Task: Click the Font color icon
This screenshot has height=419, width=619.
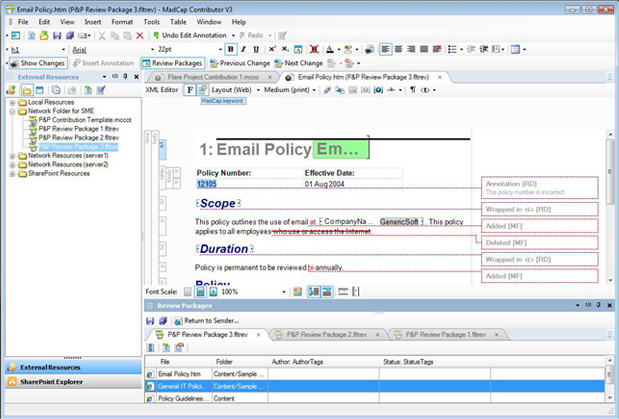Action: click(330, 49)
